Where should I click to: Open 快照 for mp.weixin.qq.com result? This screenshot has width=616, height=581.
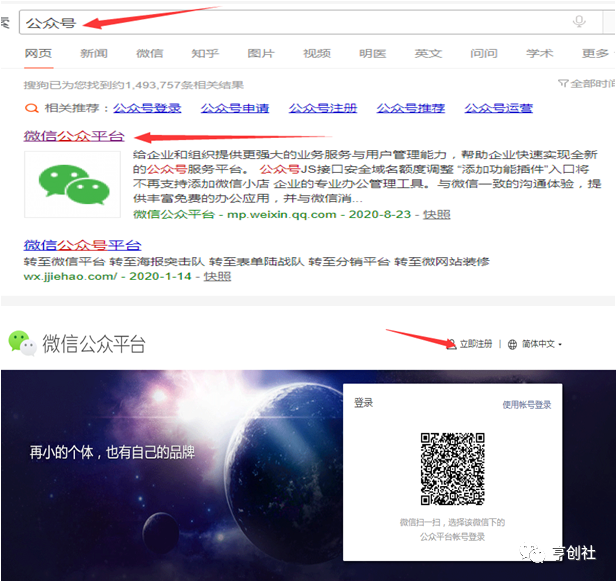click(x=436, y=214)
